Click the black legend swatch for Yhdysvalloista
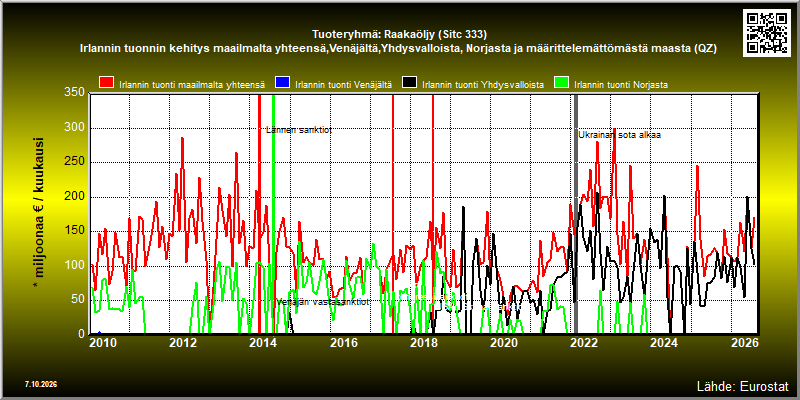The image size is (800, 400). [x=410, y=83]
